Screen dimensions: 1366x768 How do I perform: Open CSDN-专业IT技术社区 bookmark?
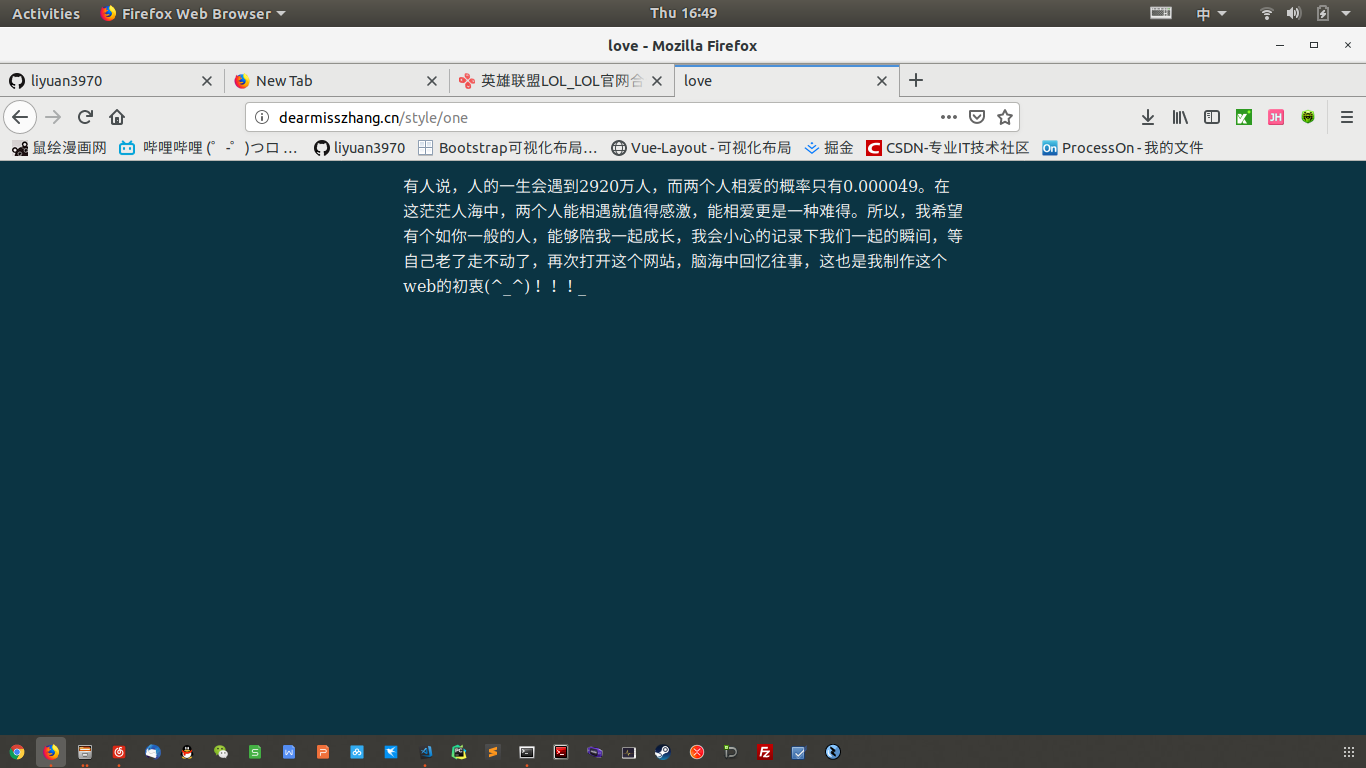(x=947, y=148)
